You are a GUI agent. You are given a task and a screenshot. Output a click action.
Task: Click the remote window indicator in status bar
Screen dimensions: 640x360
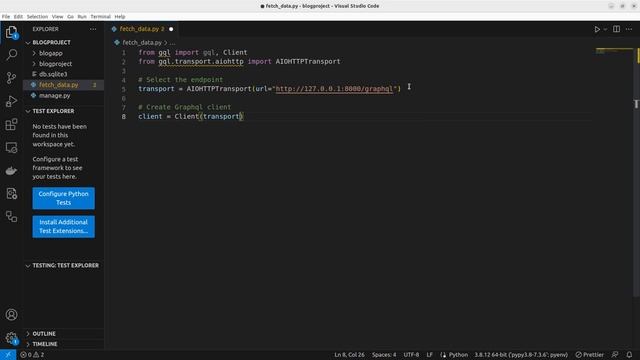click(x=8, y=355)
